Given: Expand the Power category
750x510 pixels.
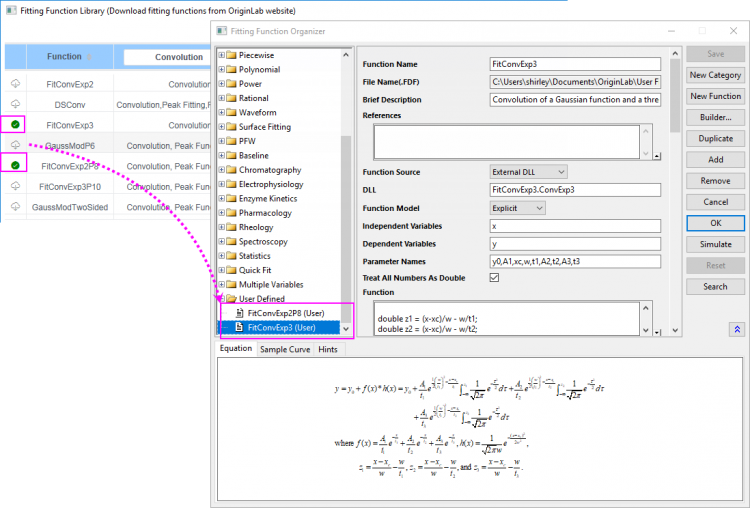Looking at the screenshot, I should (x=221, y=84).
